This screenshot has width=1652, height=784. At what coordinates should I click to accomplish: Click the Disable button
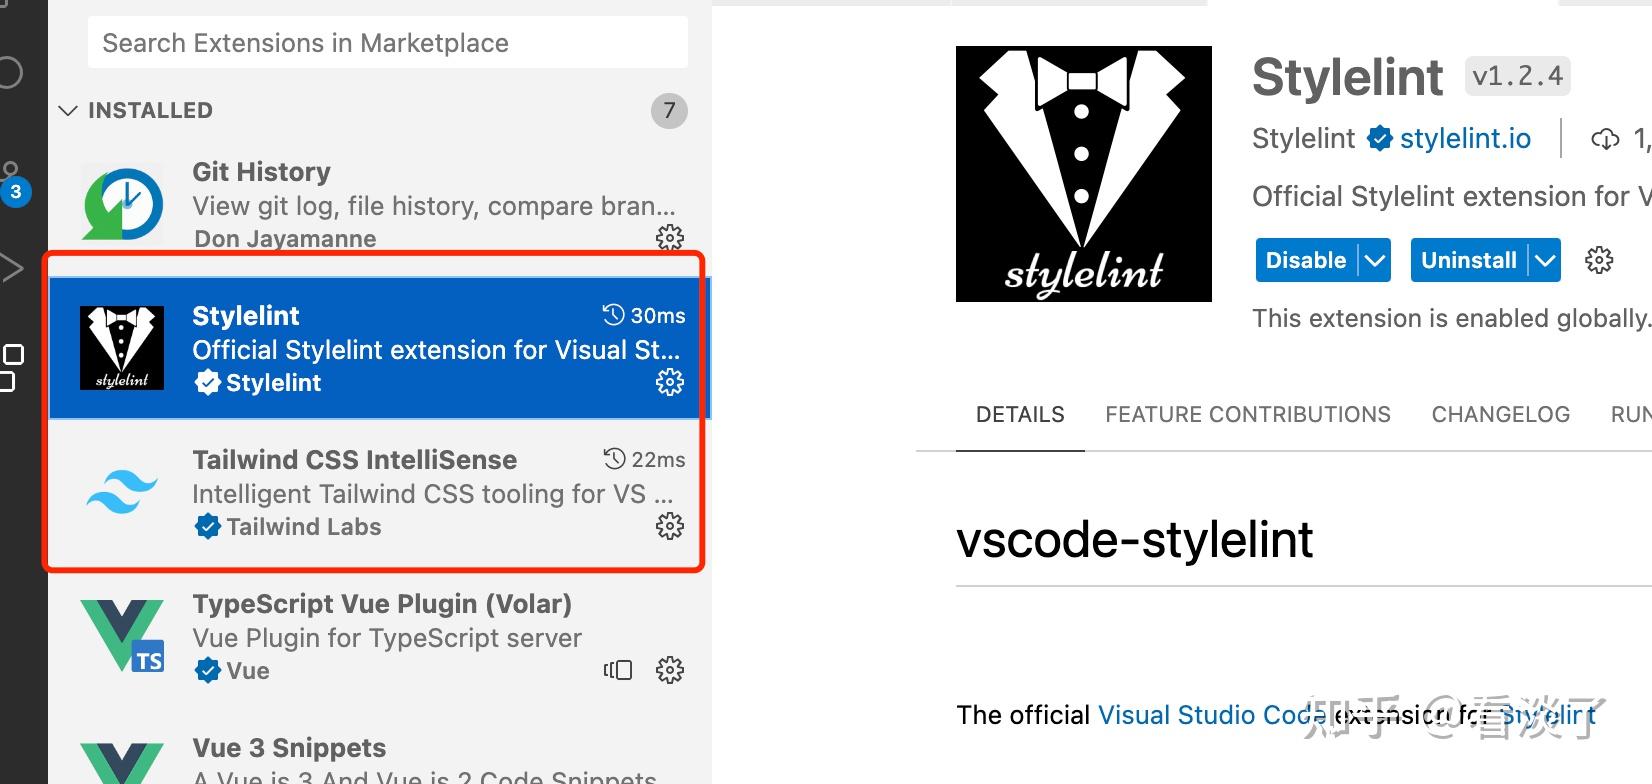tap(1306, 260)
